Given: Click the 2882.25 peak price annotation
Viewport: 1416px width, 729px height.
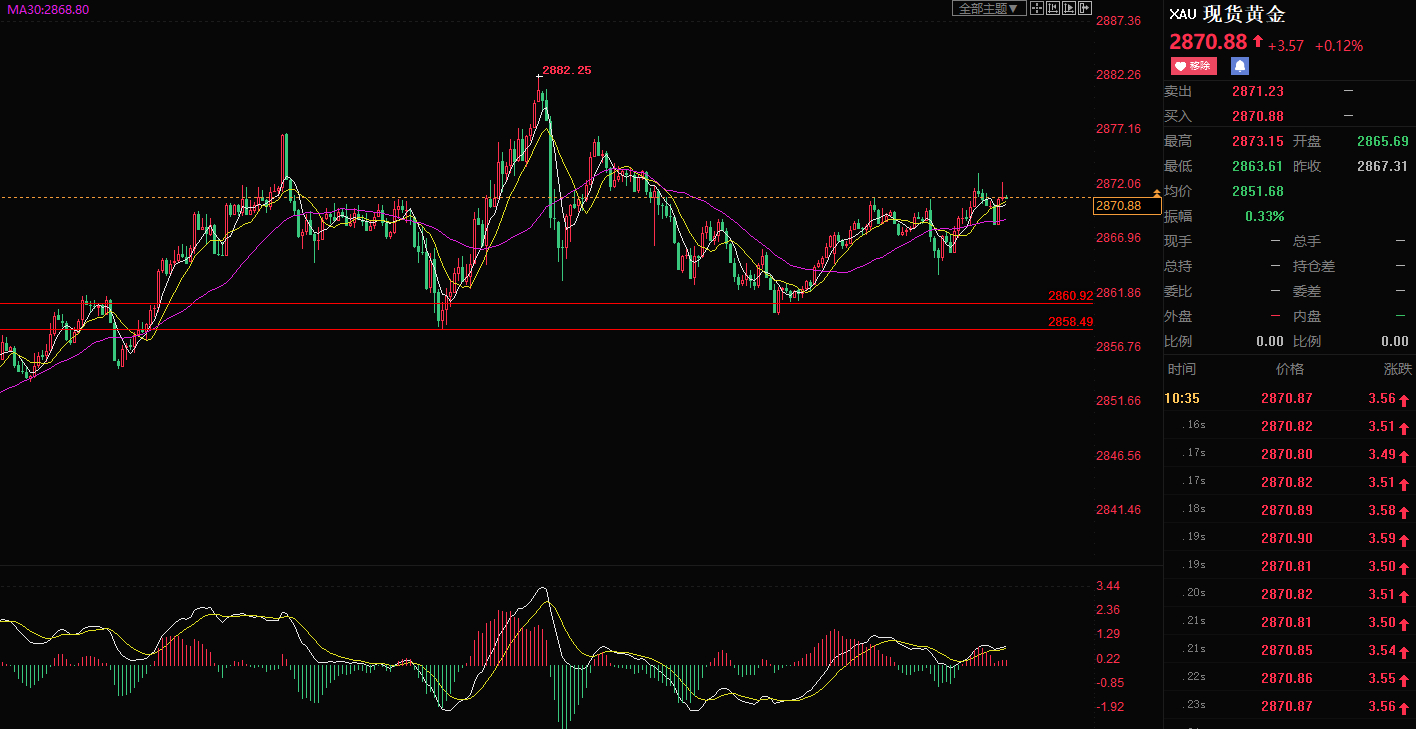Looking at the screenshot, I should click(x=566, y=70).
